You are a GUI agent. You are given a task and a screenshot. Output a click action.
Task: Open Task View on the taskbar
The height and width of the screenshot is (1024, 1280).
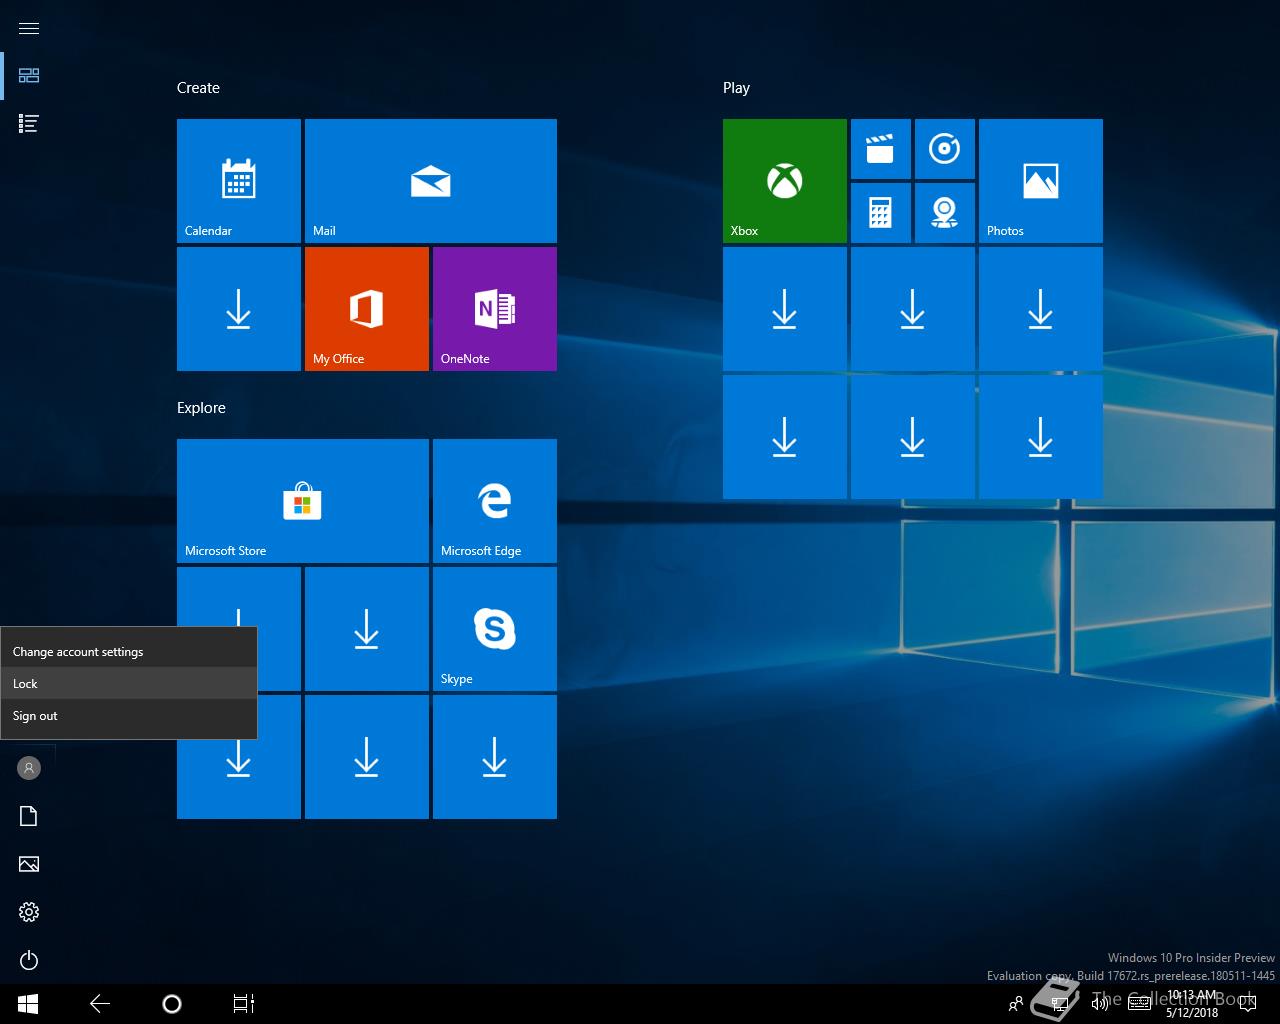point(244,1004)
